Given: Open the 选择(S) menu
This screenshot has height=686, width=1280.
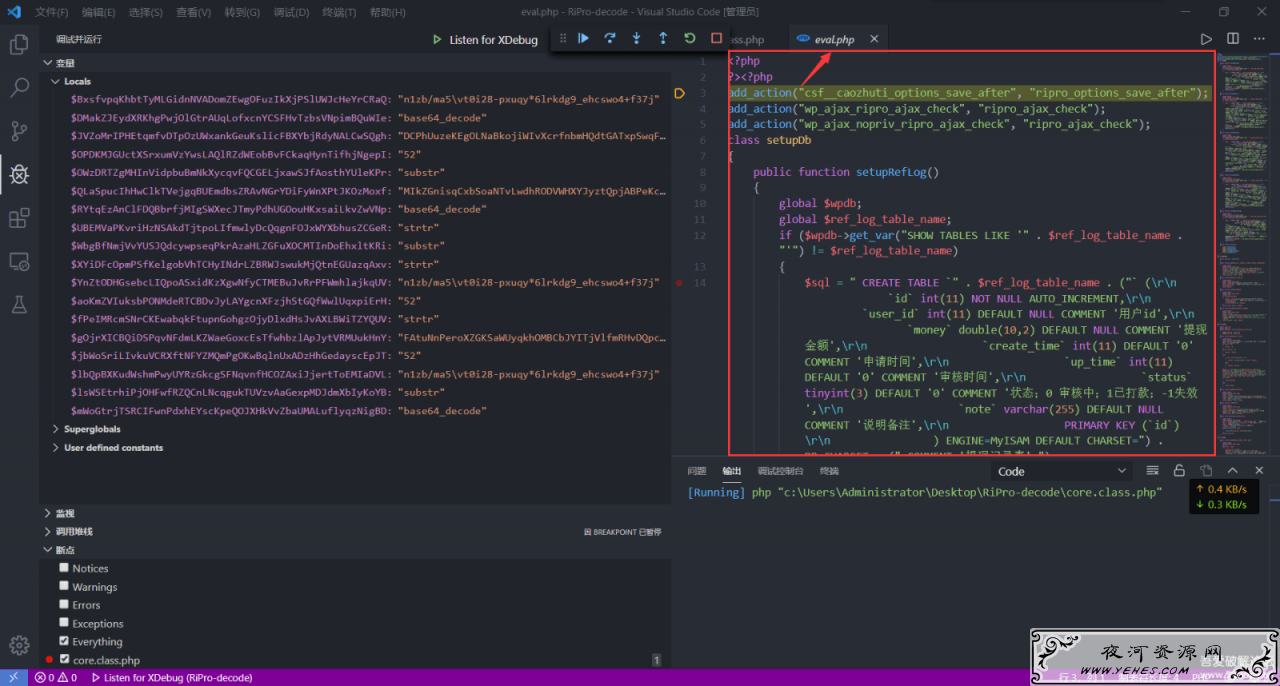Looking at the screenshot, I should (x=146, y=12).
